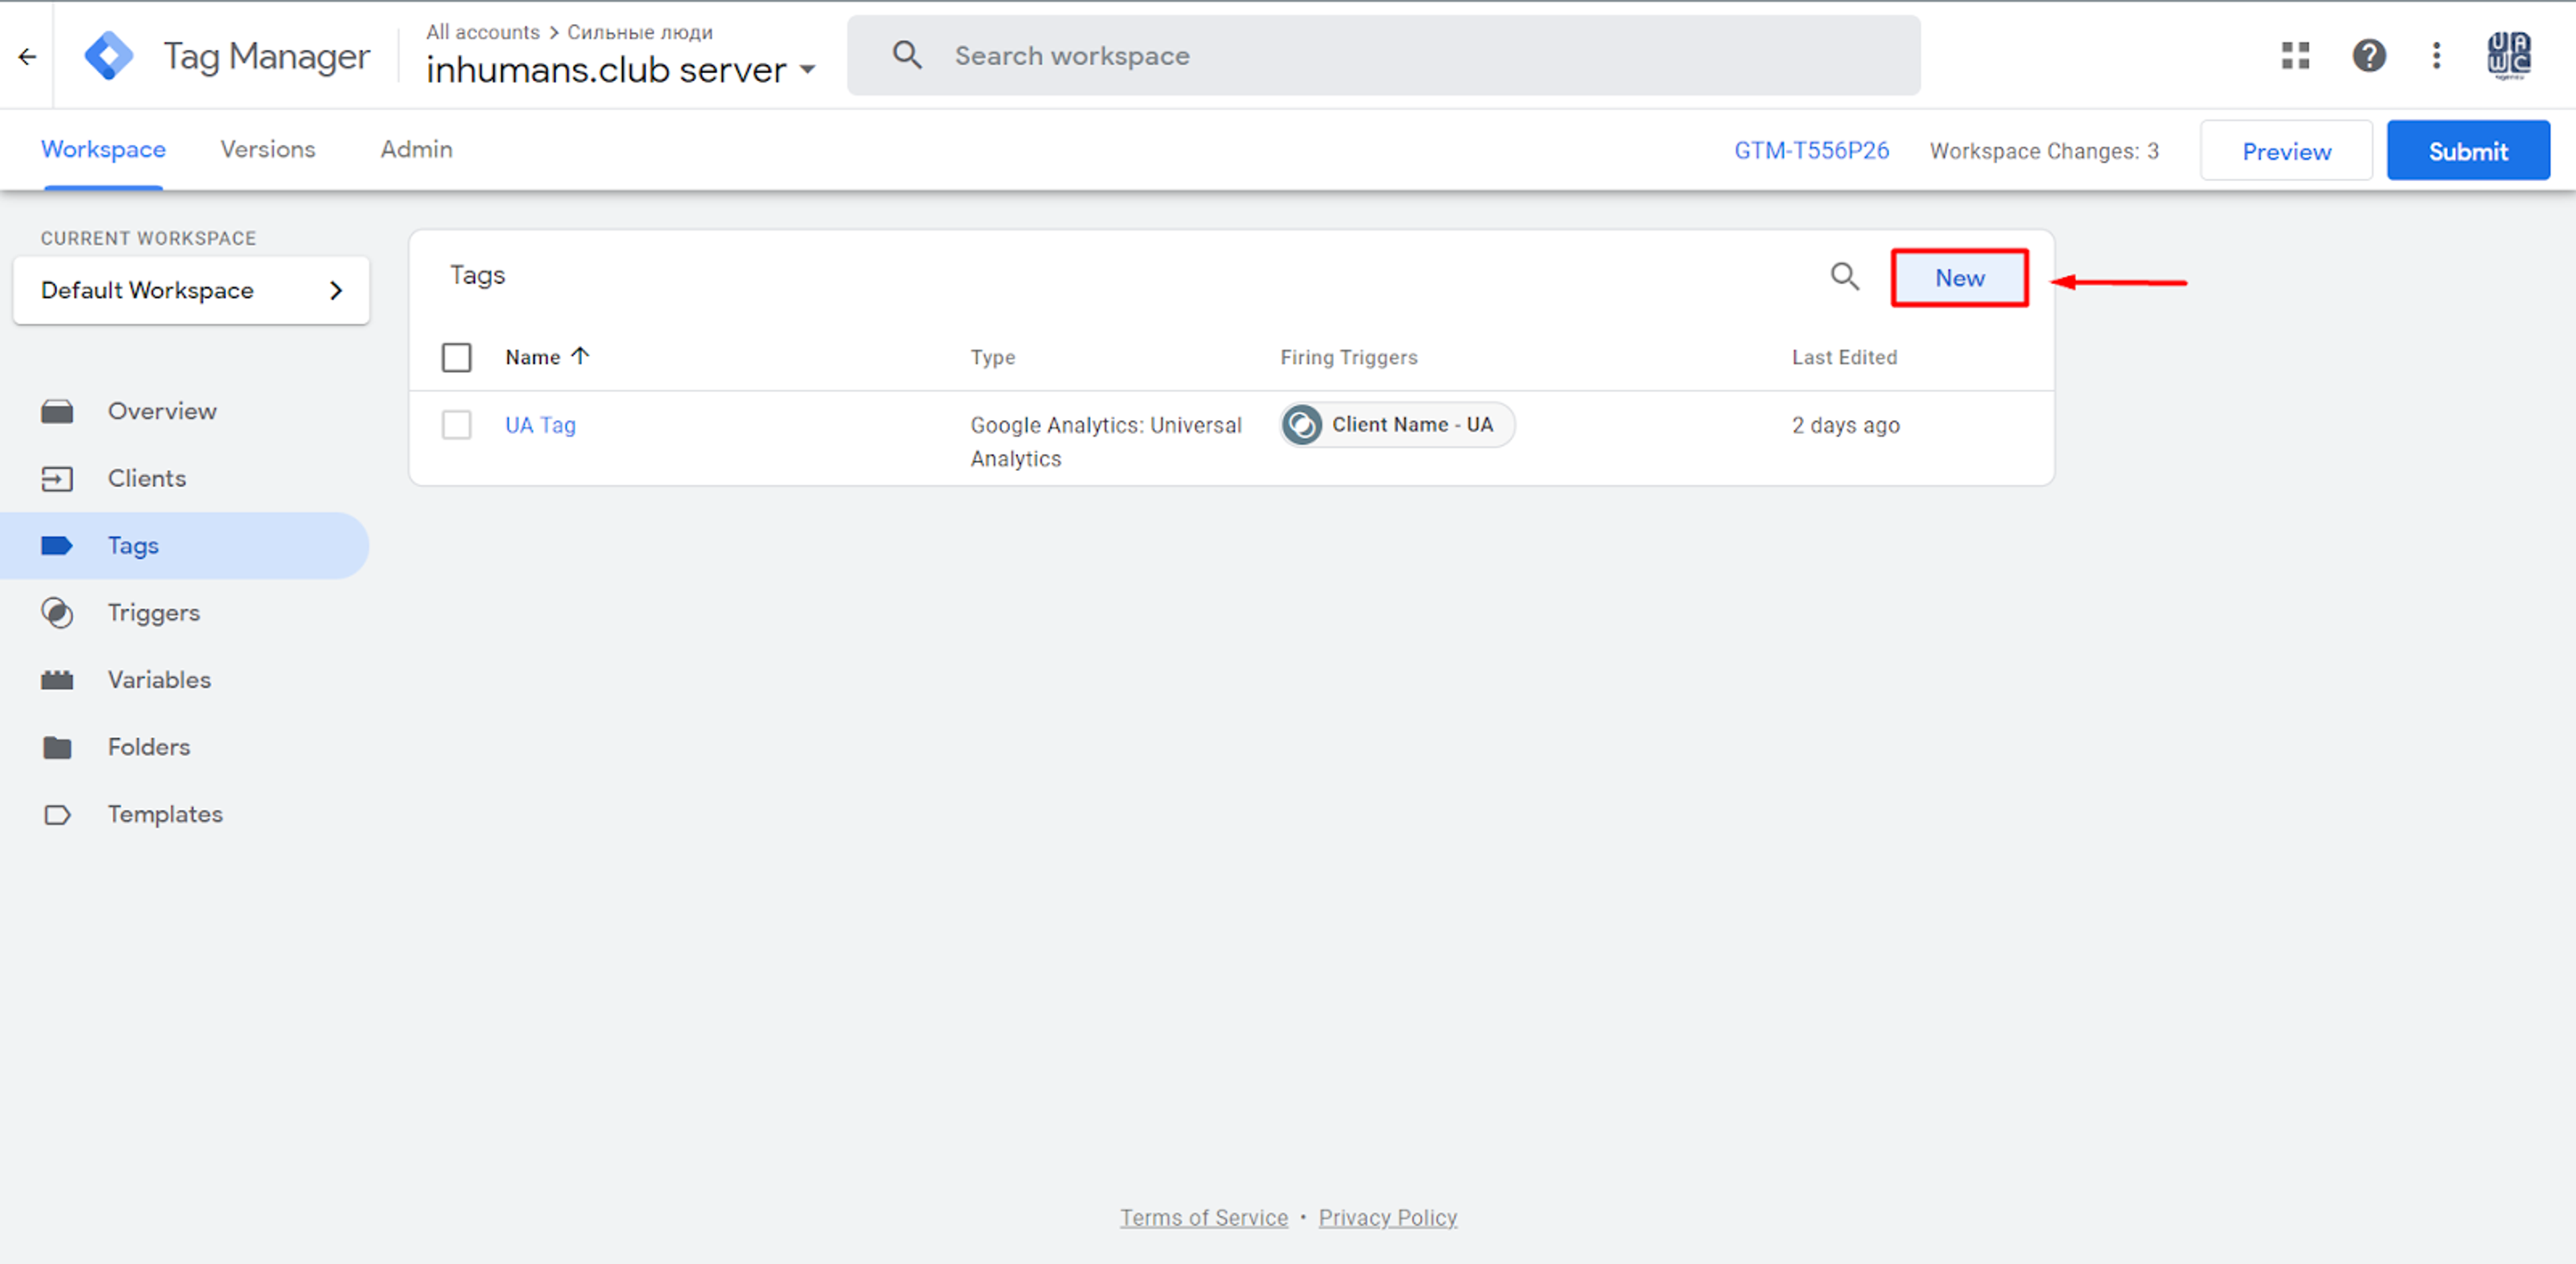Viewport: 2576px width, 1264px height.
Task: Open the UA Tag link
Action: 540,425
